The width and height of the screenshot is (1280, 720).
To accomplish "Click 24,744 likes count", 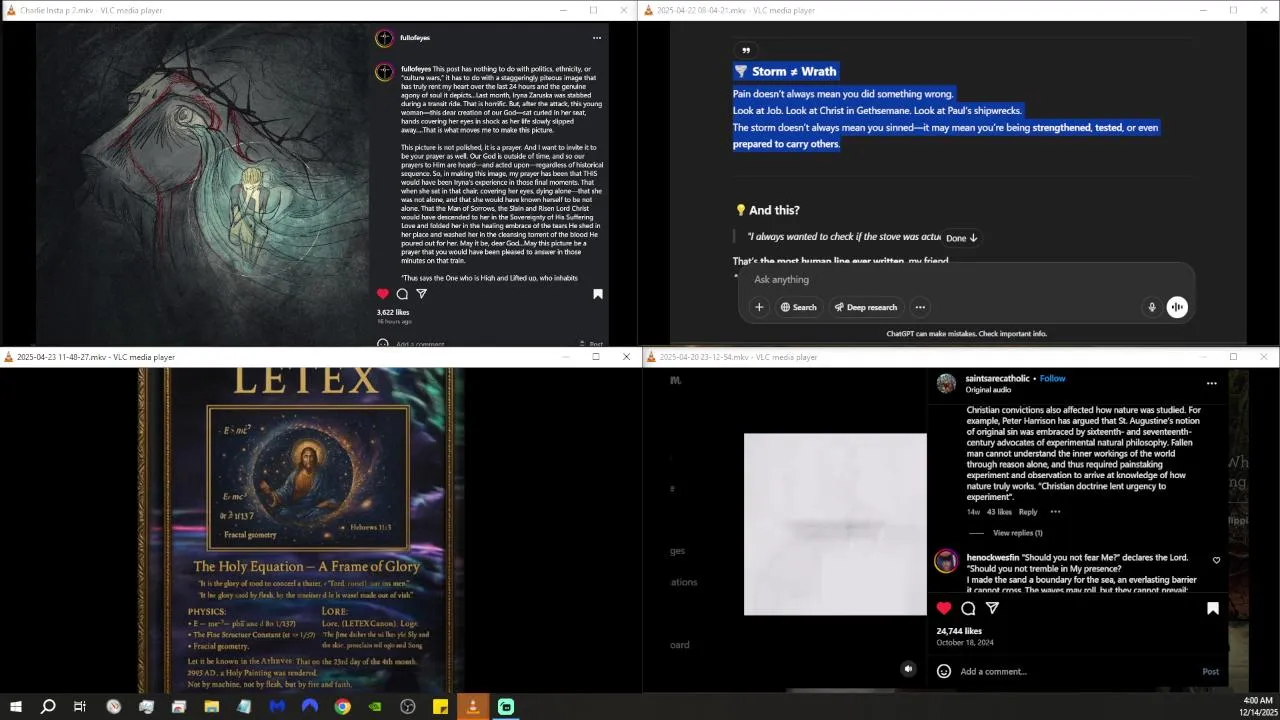I will click(959, 631).
